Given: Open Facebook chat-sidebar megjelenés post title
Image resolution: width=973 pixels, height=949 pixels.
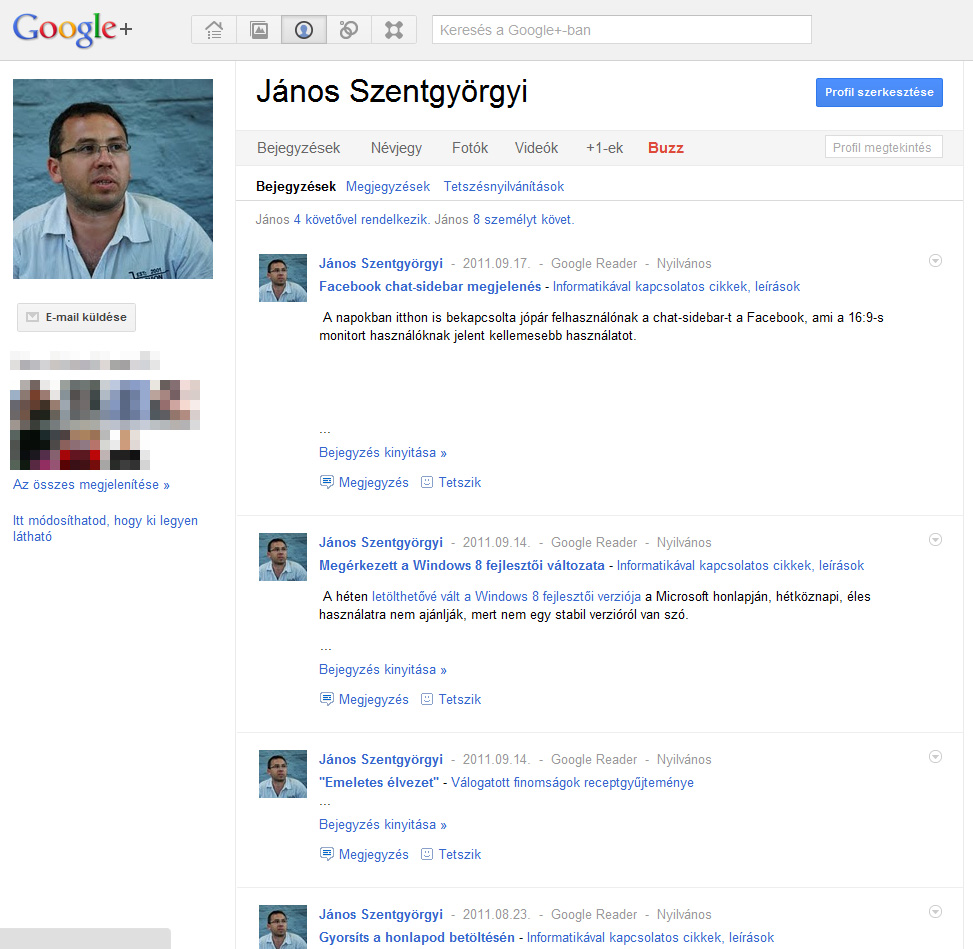Looking at the screenshot, I should point(430,287).
